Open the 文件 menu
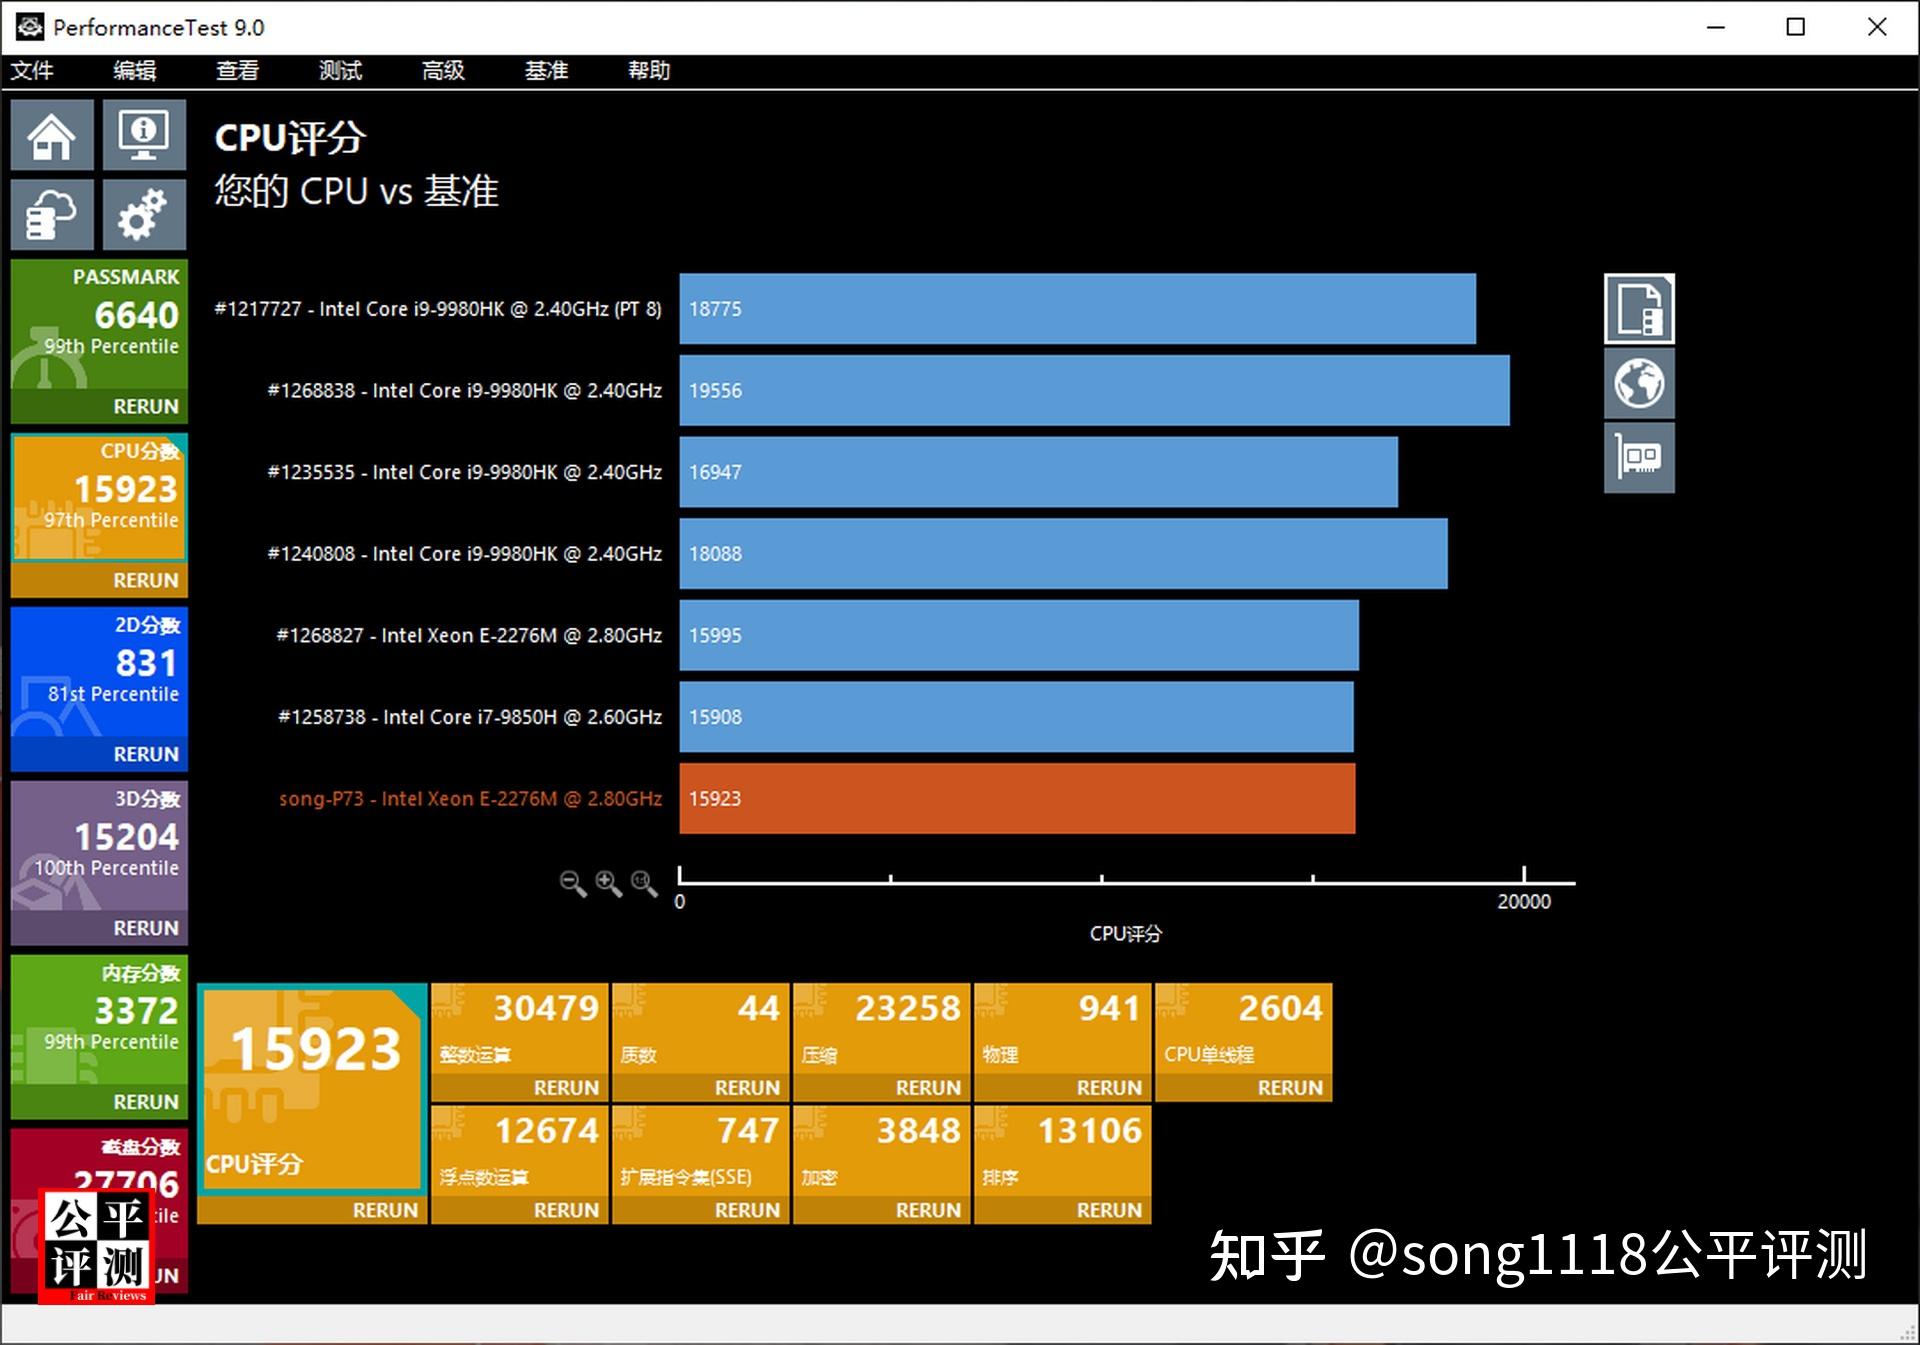The width and height of the screenshot is (1920, 1345). tap(32, 70)
